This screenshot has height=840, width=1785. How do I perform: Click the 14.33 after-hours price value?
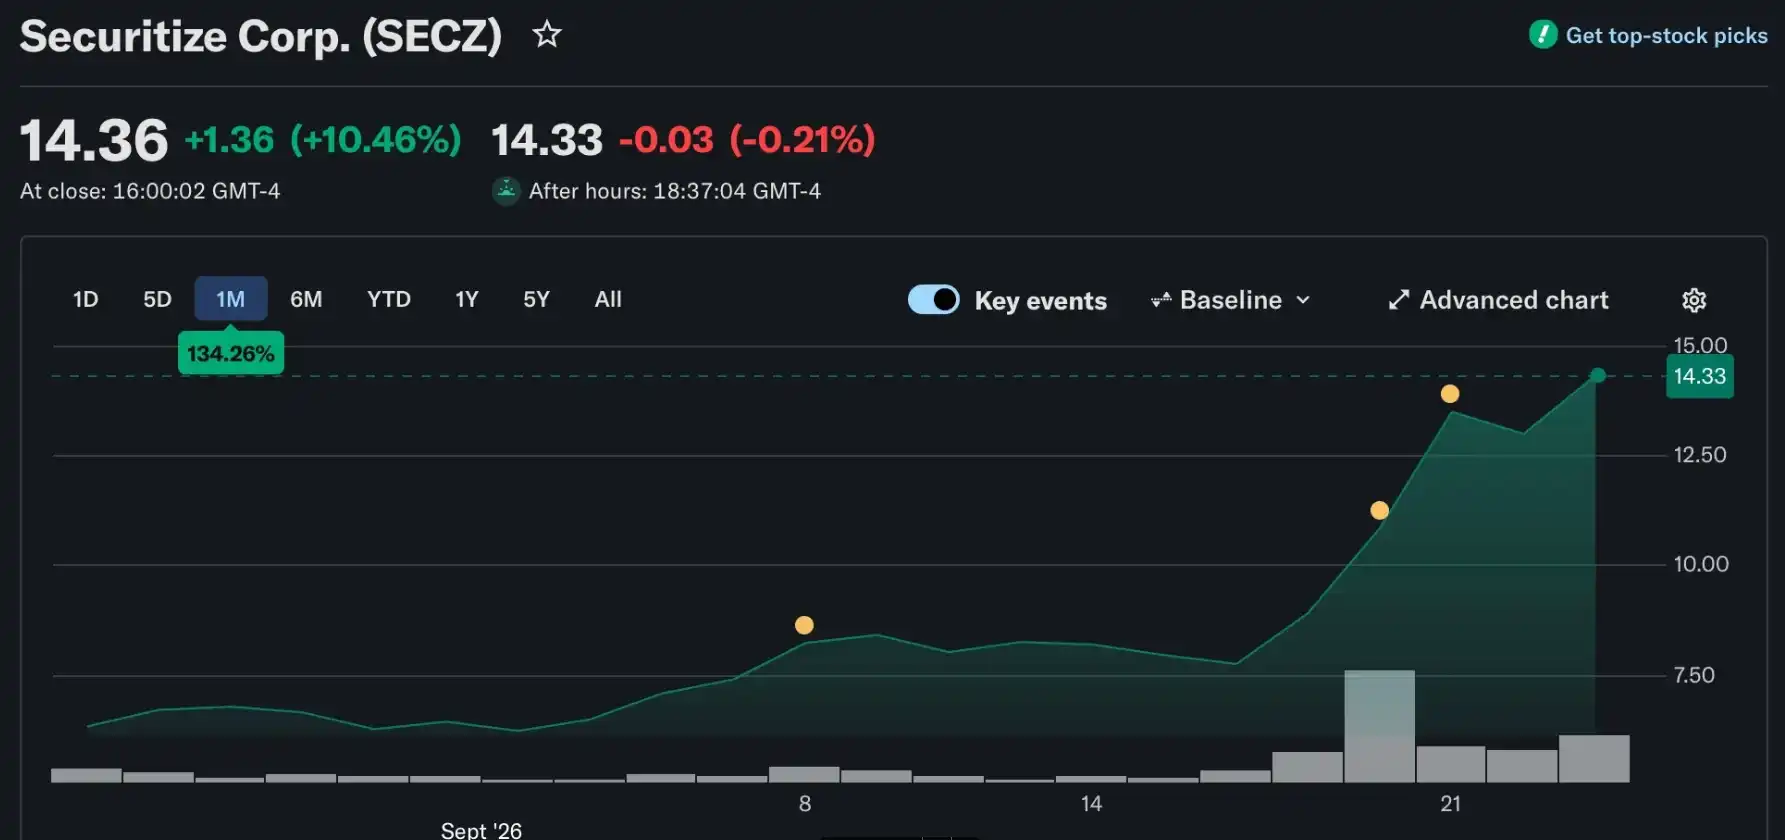point(547,140)
